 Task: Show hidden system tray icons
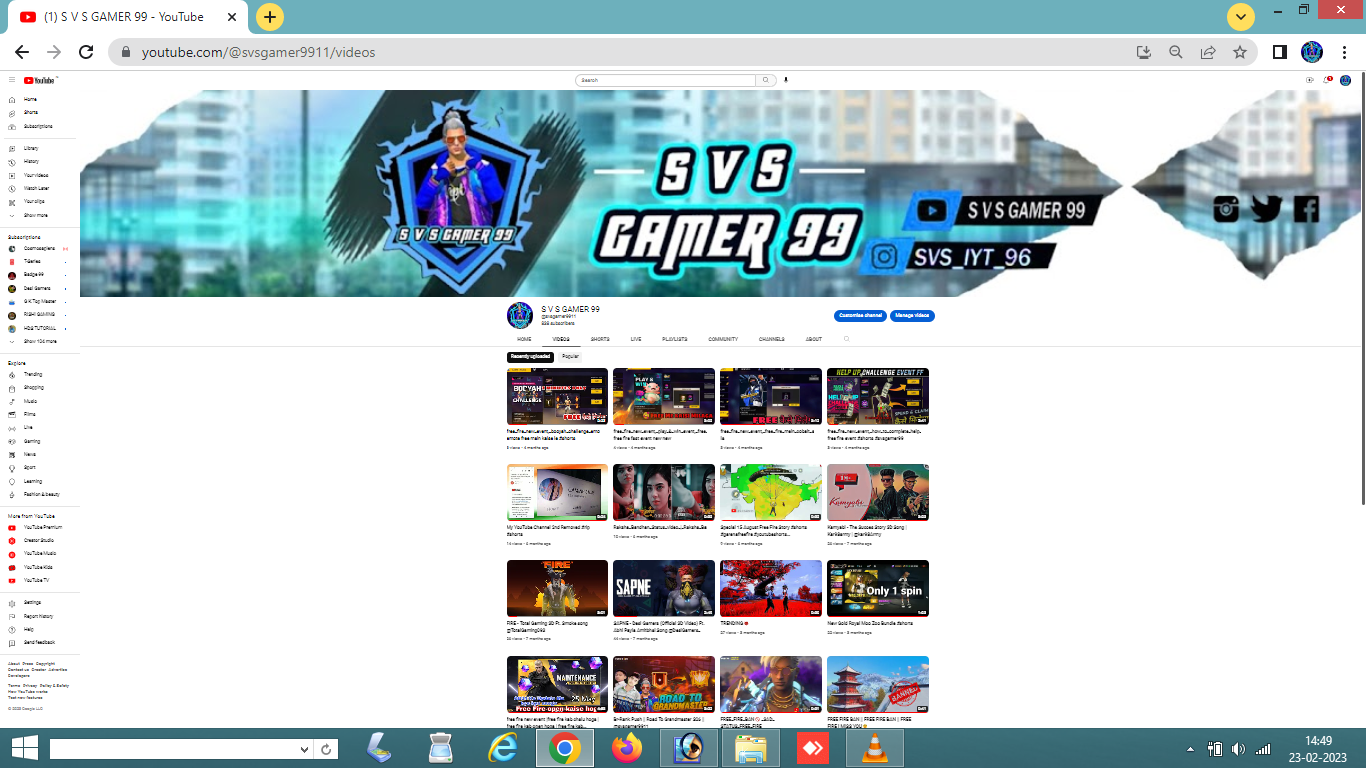pos(1190,749)
